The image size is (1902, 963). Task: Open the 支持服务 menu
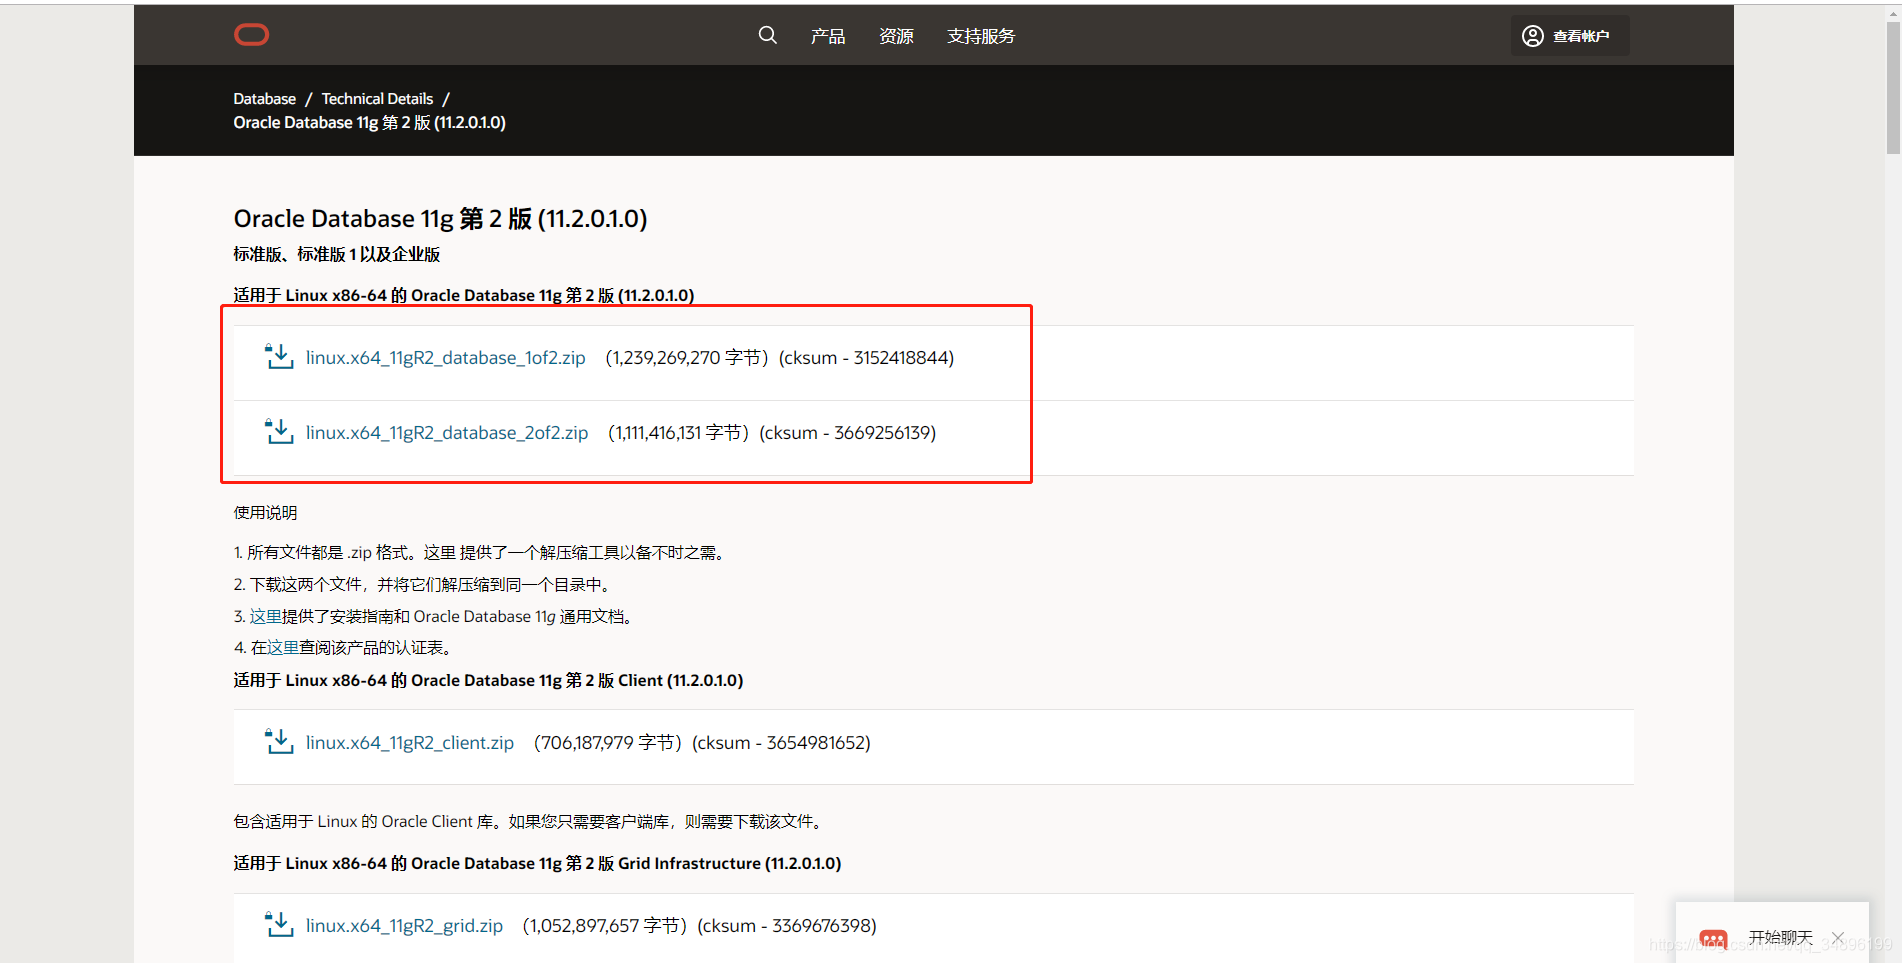[981, 36]
